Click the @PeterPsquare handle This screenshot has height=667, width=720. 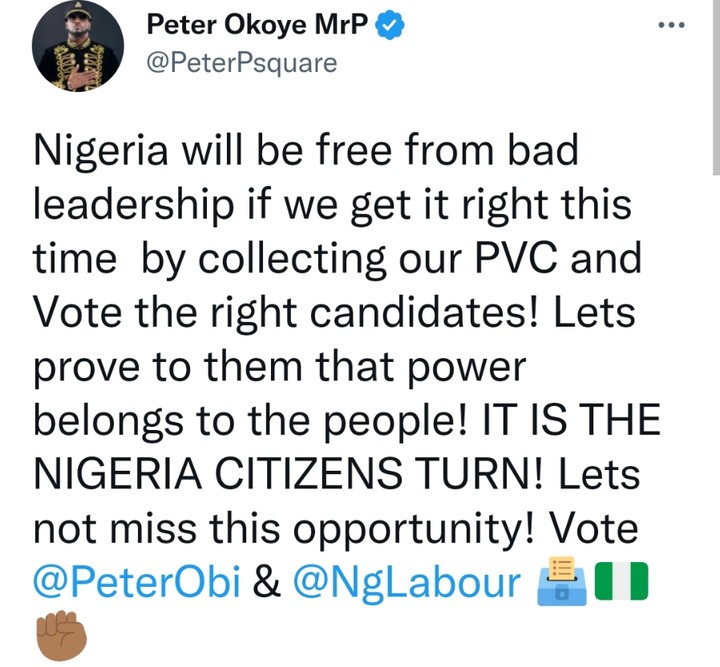coord(241,63)
